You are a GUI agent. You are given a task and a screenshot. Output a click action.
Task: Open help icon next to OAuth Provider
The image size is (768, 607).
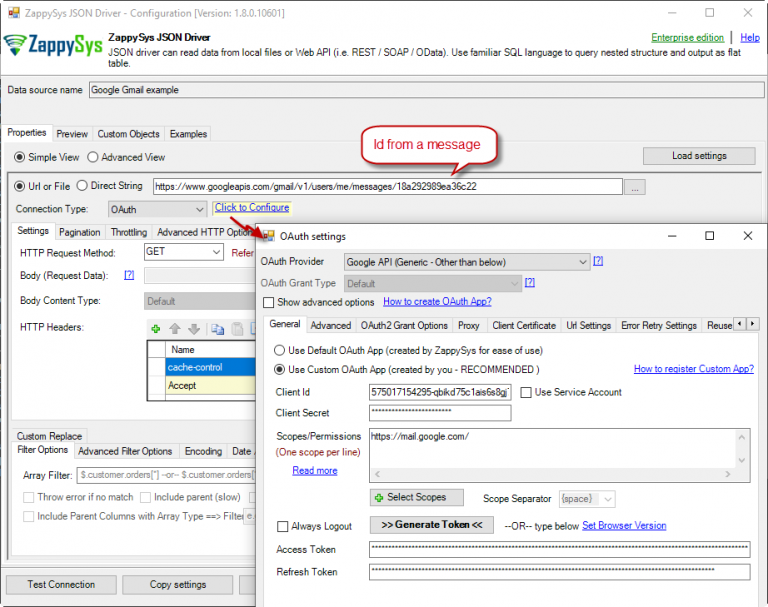[598, 261]
